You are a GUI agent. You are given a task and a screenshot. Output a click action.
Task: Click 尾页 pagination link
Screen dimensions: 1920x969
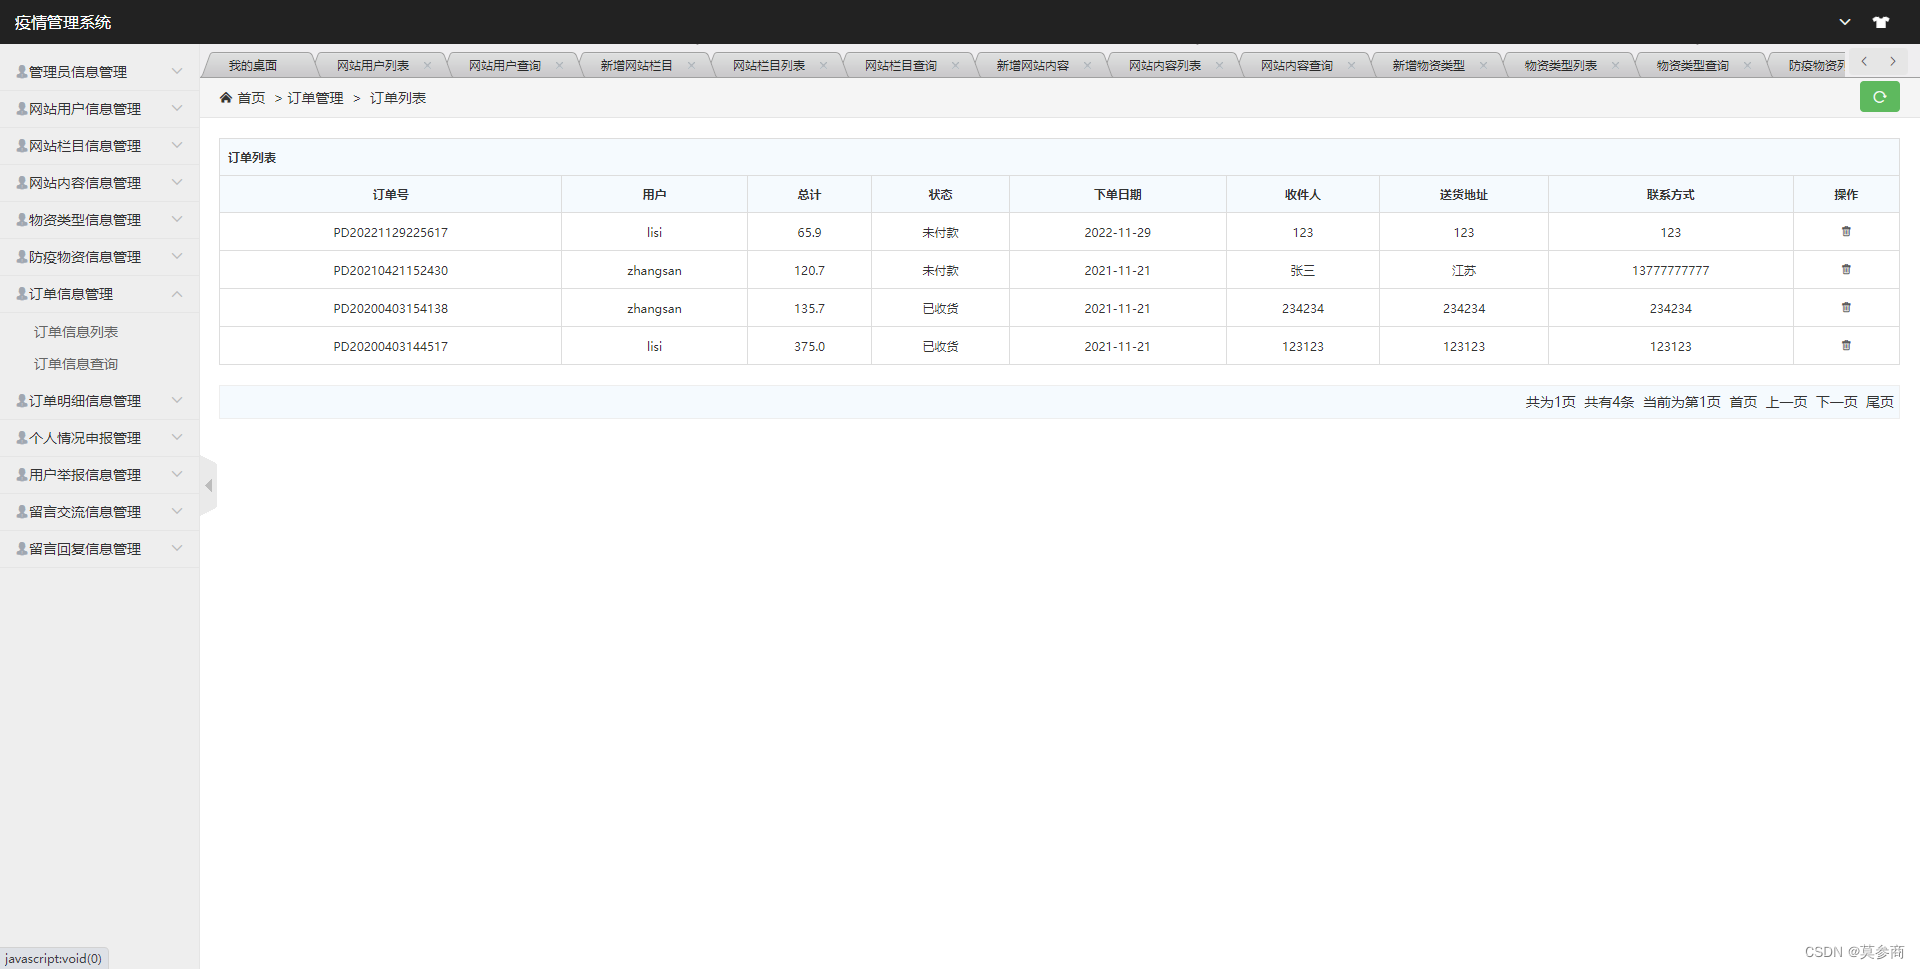pos(1880,402)
